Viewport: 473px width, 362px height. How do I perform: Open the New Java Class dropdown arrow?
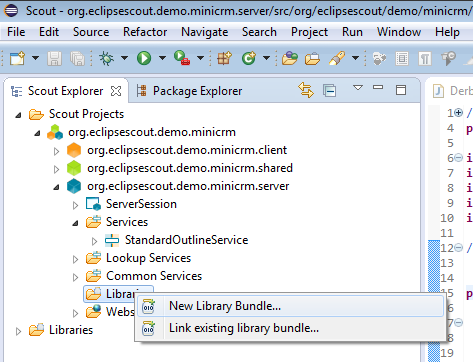coord(266,58)
